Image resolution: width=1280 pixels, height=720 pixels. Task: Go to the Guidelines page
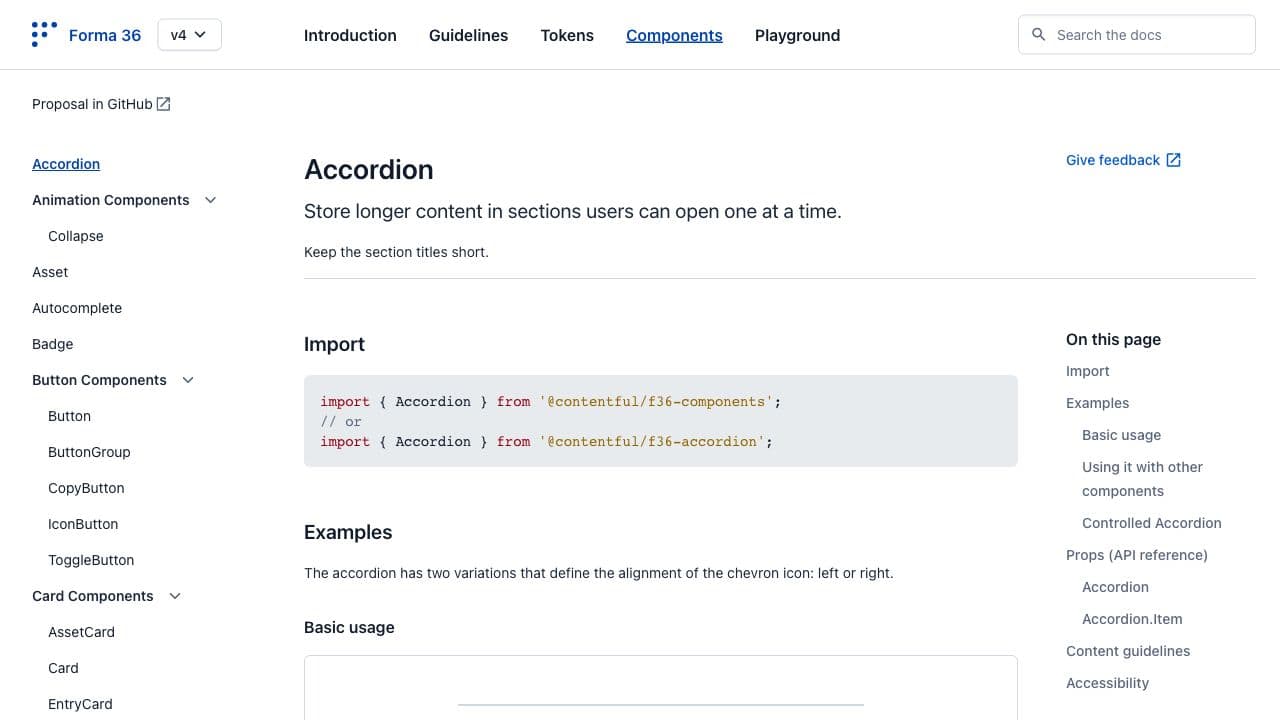[468, 35]
